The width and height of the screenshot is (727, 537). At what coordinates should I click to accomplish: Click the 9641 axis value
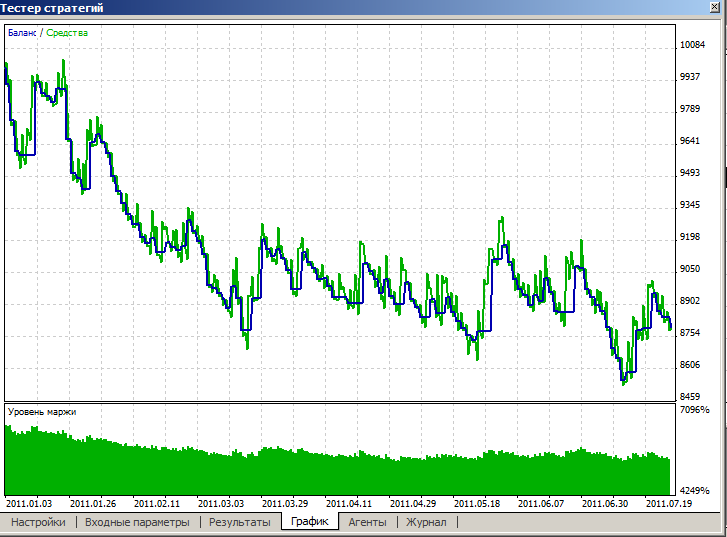[x=690, y=141]
